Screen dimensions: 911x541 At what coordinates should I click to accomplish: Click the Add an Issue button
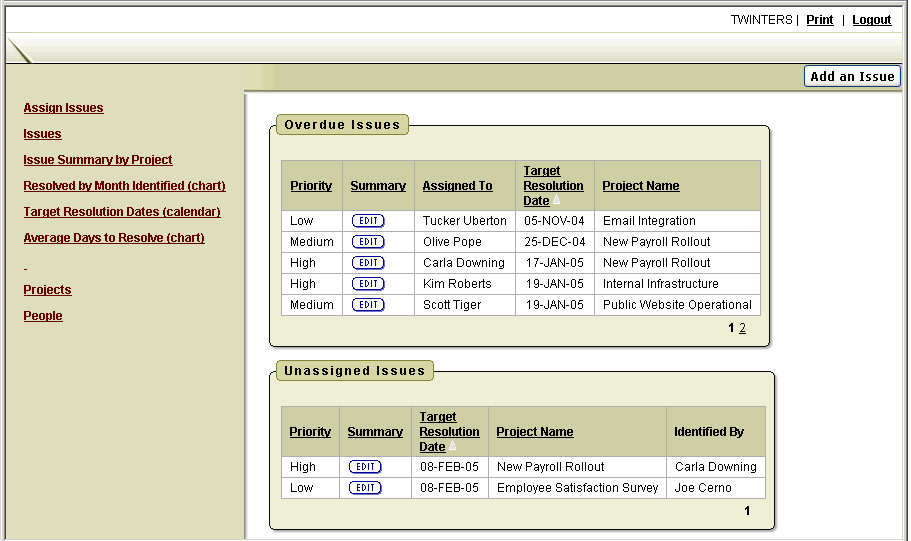point(852,77)
